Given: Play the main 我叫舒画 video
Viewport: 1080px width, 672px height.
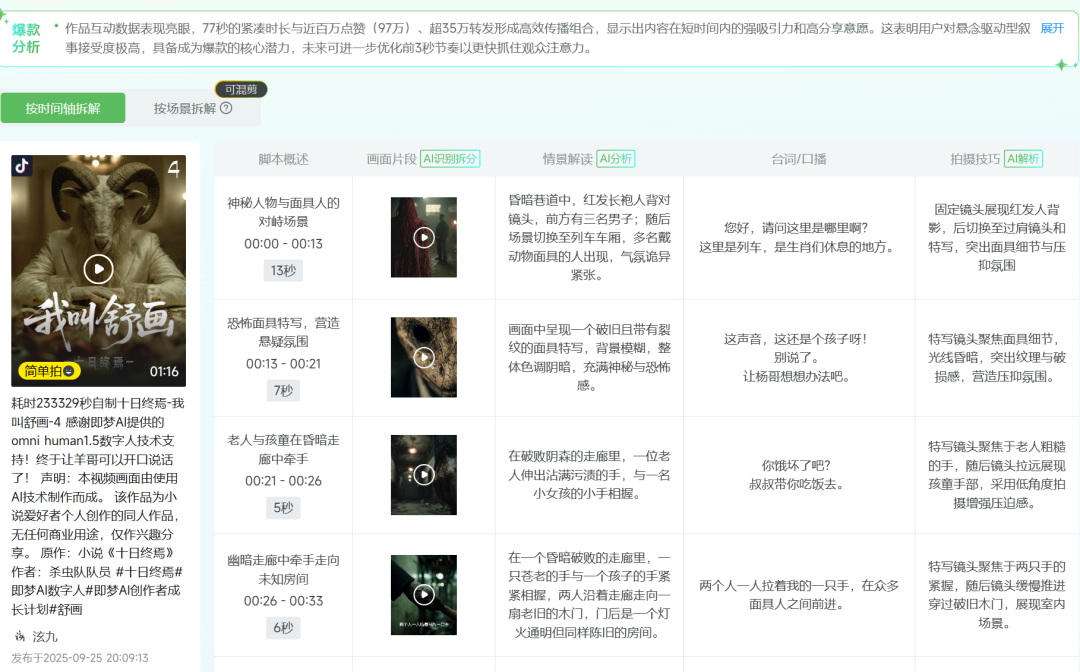Looking at the screenshot, I should [99, 267].
